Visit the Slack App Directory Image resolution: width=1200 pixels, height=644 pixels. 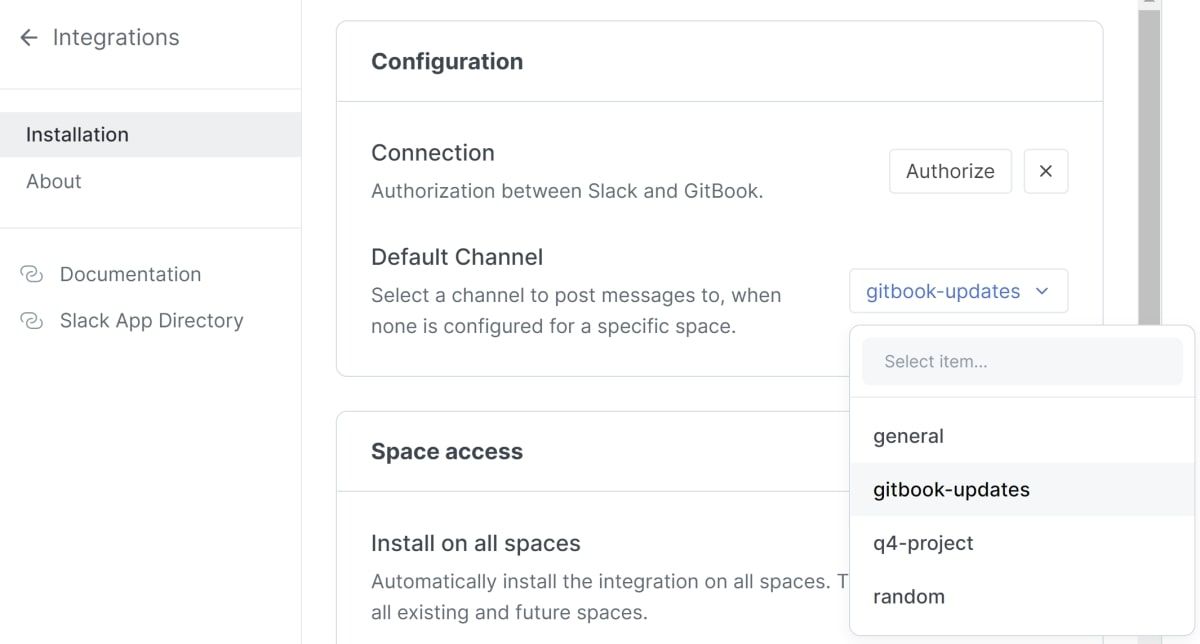point(152,320)
